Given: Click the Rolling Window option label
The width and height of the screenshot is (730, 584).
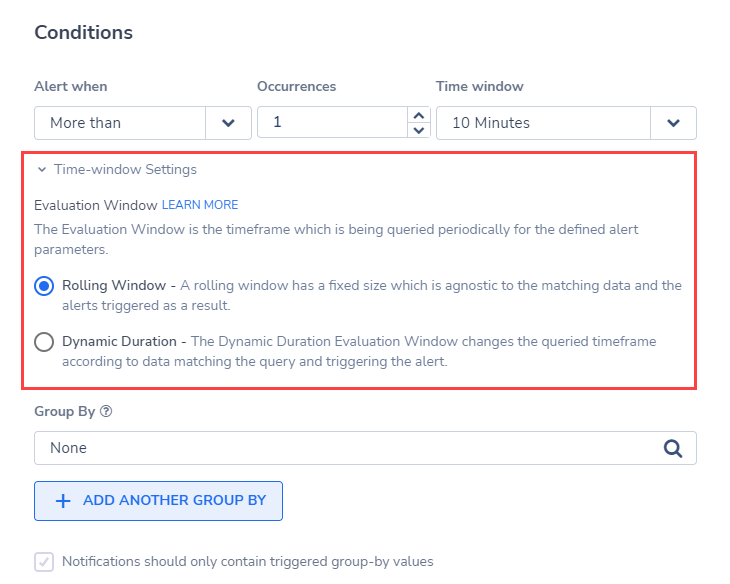Looking at the screenshot, I should [114, 285].
